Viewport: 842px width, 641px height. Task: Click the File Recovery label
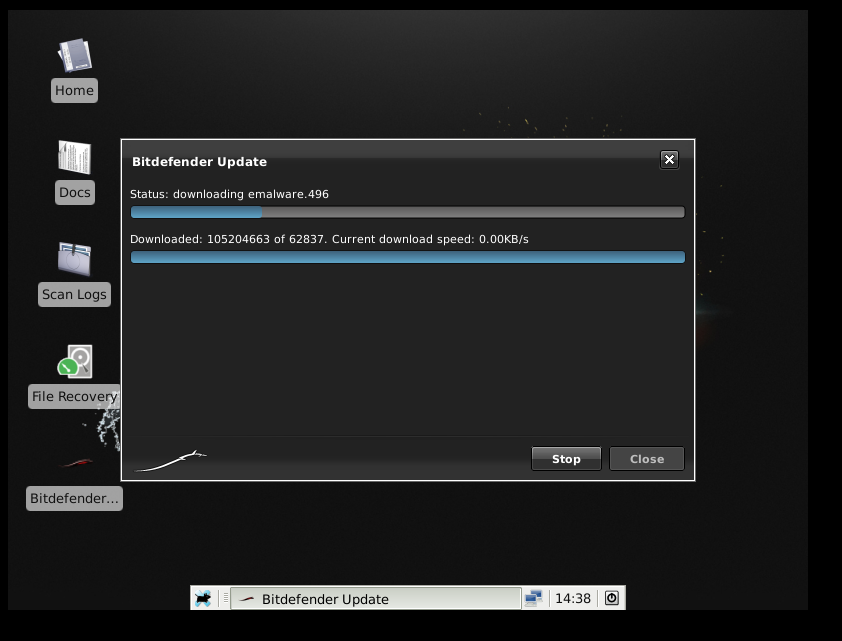click(74, 396)
